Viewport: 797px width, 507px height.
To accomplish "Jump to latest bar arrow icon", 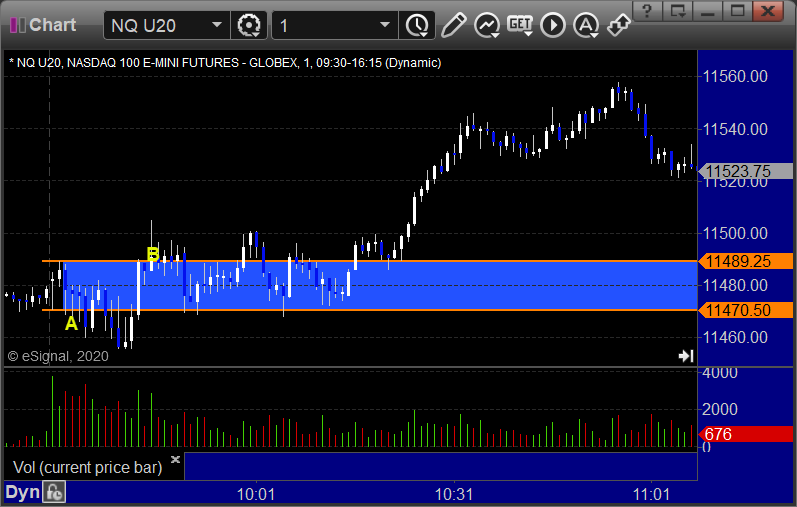I will pyautogui.click(x=686, y=356).
